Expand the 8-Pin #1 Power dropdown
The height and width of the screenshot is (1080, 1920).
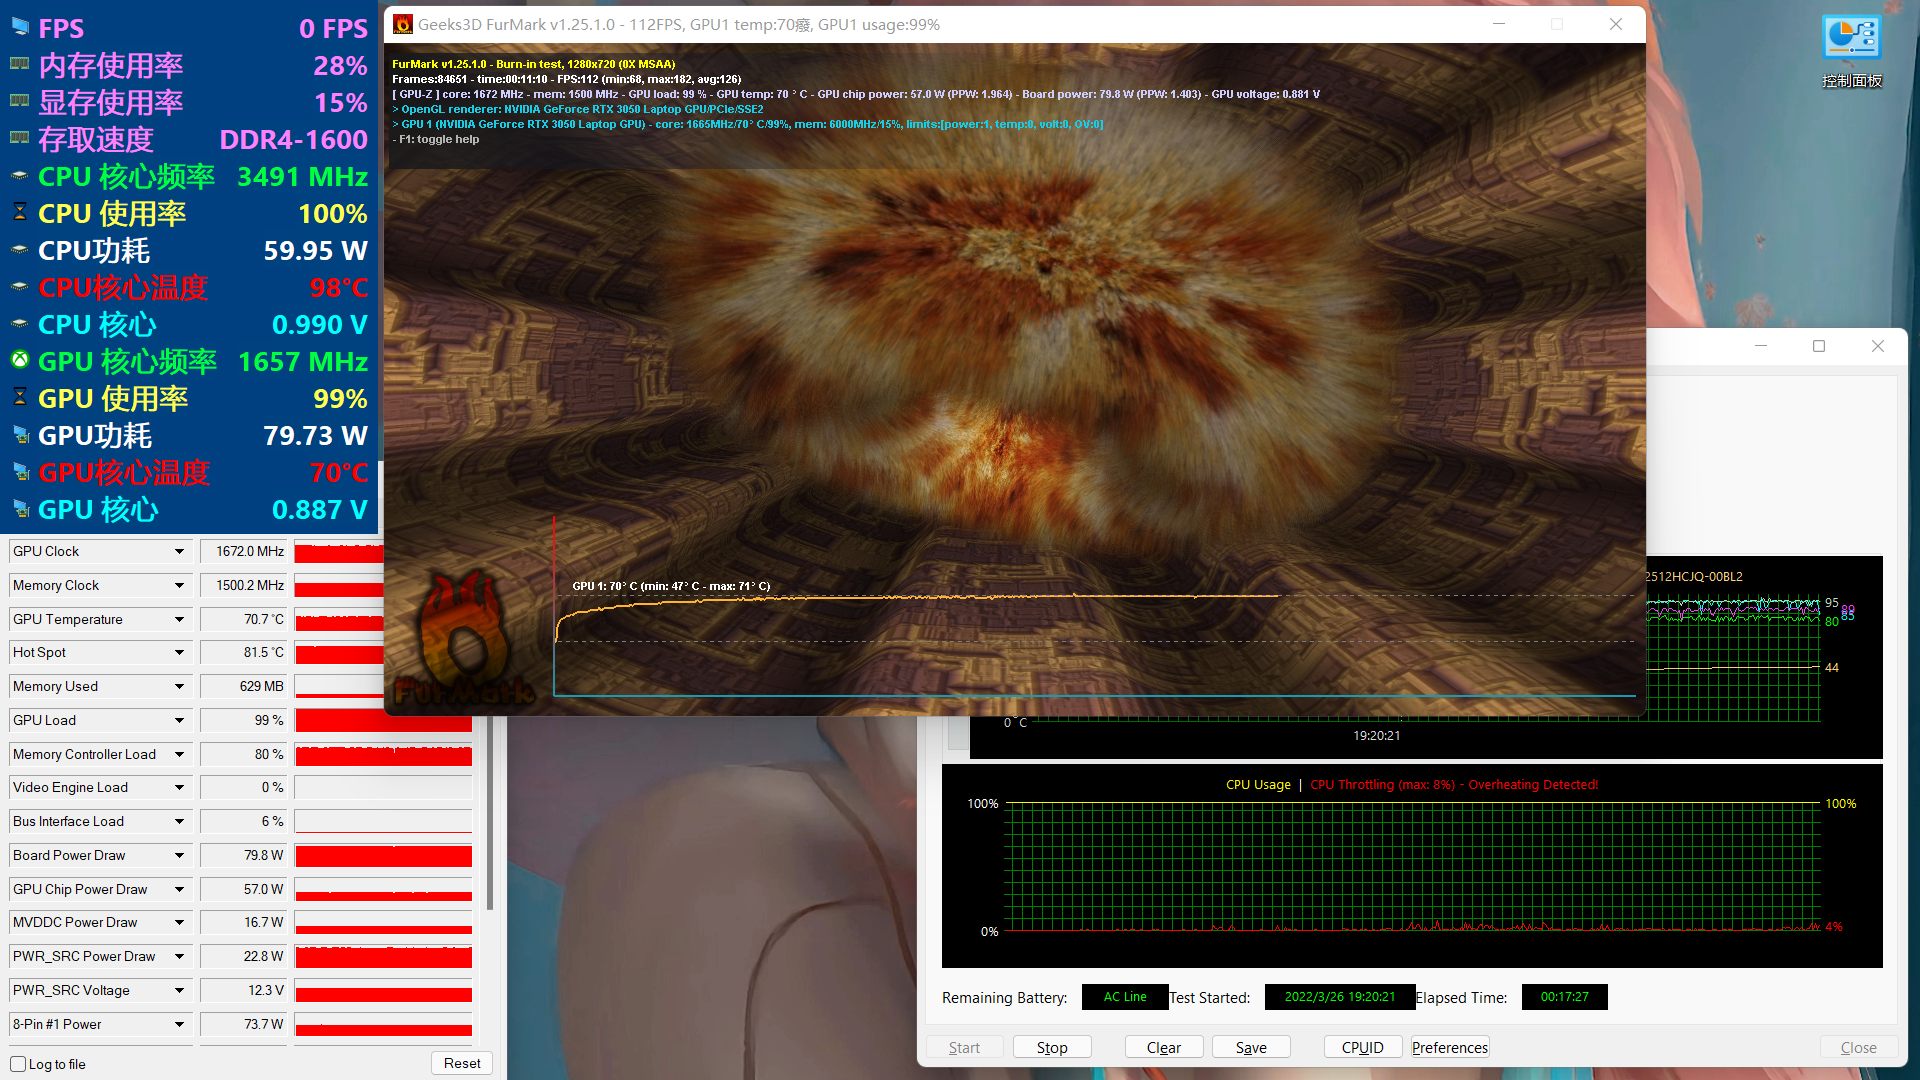click(x=179, y=1024)
